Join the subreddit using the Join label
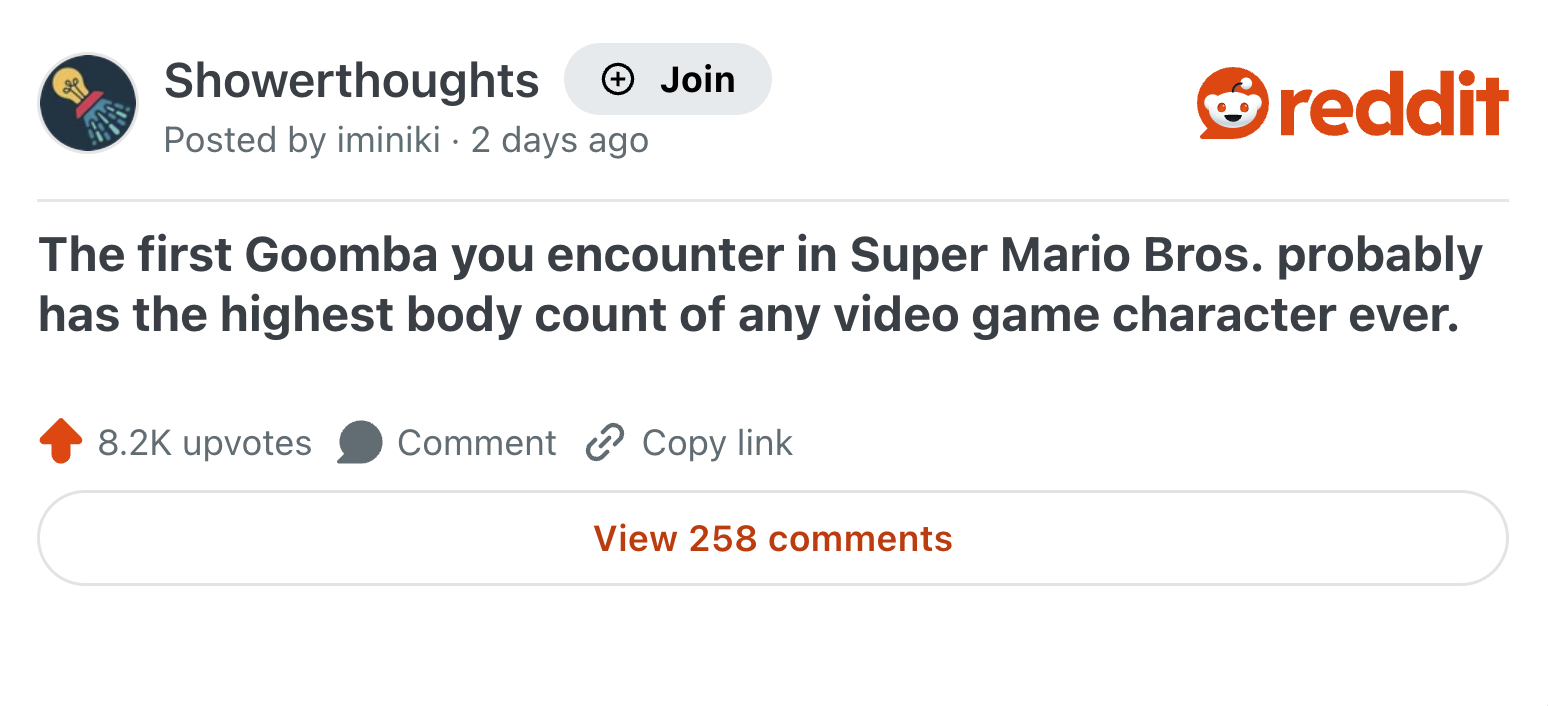This screenshot has width=1548, height=706. pos(697,79)
